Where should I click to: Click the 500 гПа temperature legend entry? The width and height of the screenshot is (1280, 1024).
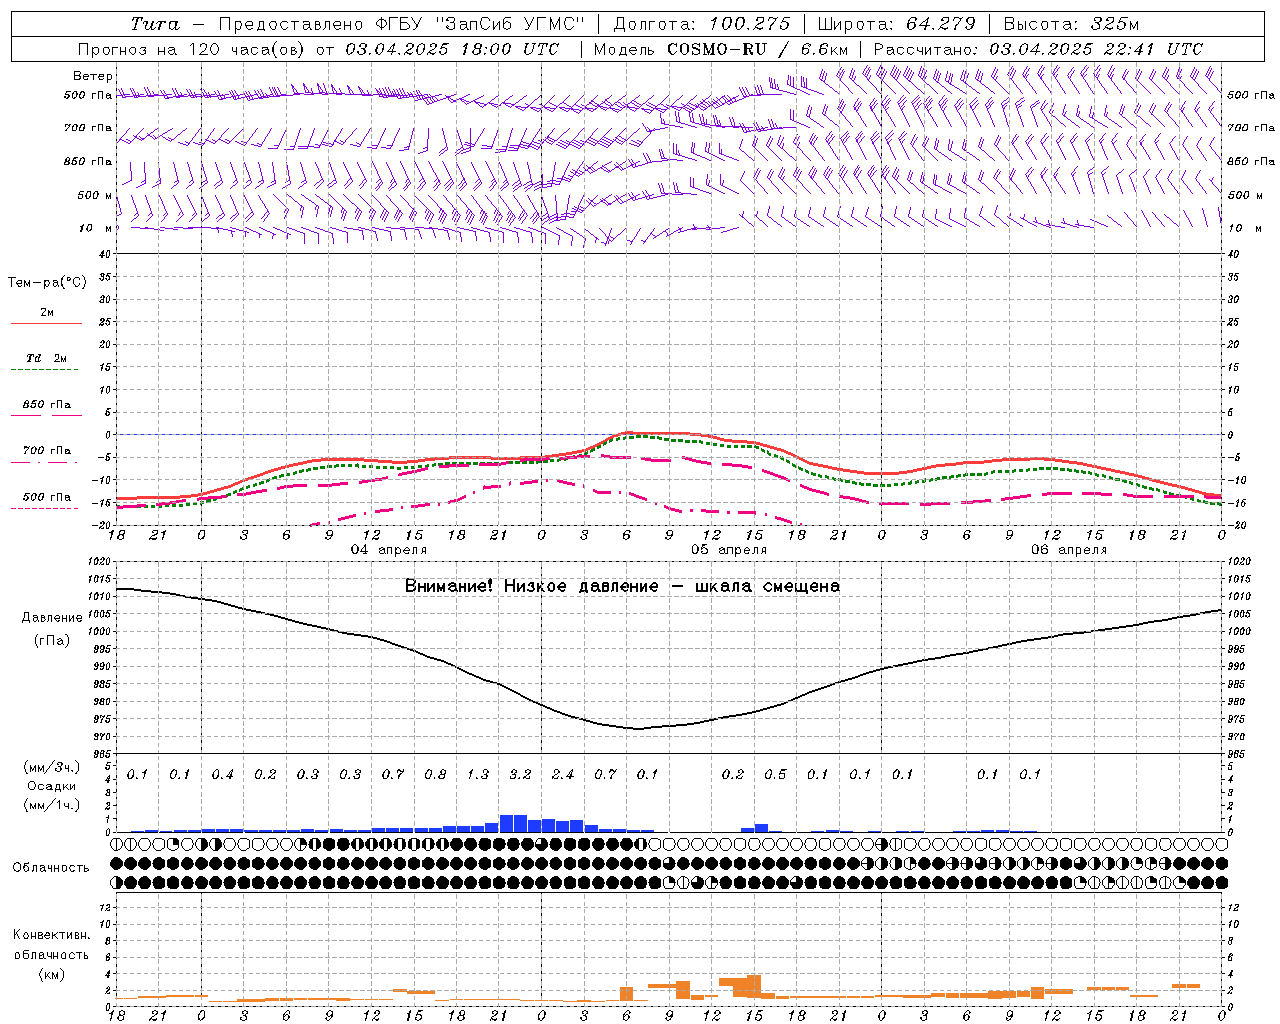(x=46, y=497)
